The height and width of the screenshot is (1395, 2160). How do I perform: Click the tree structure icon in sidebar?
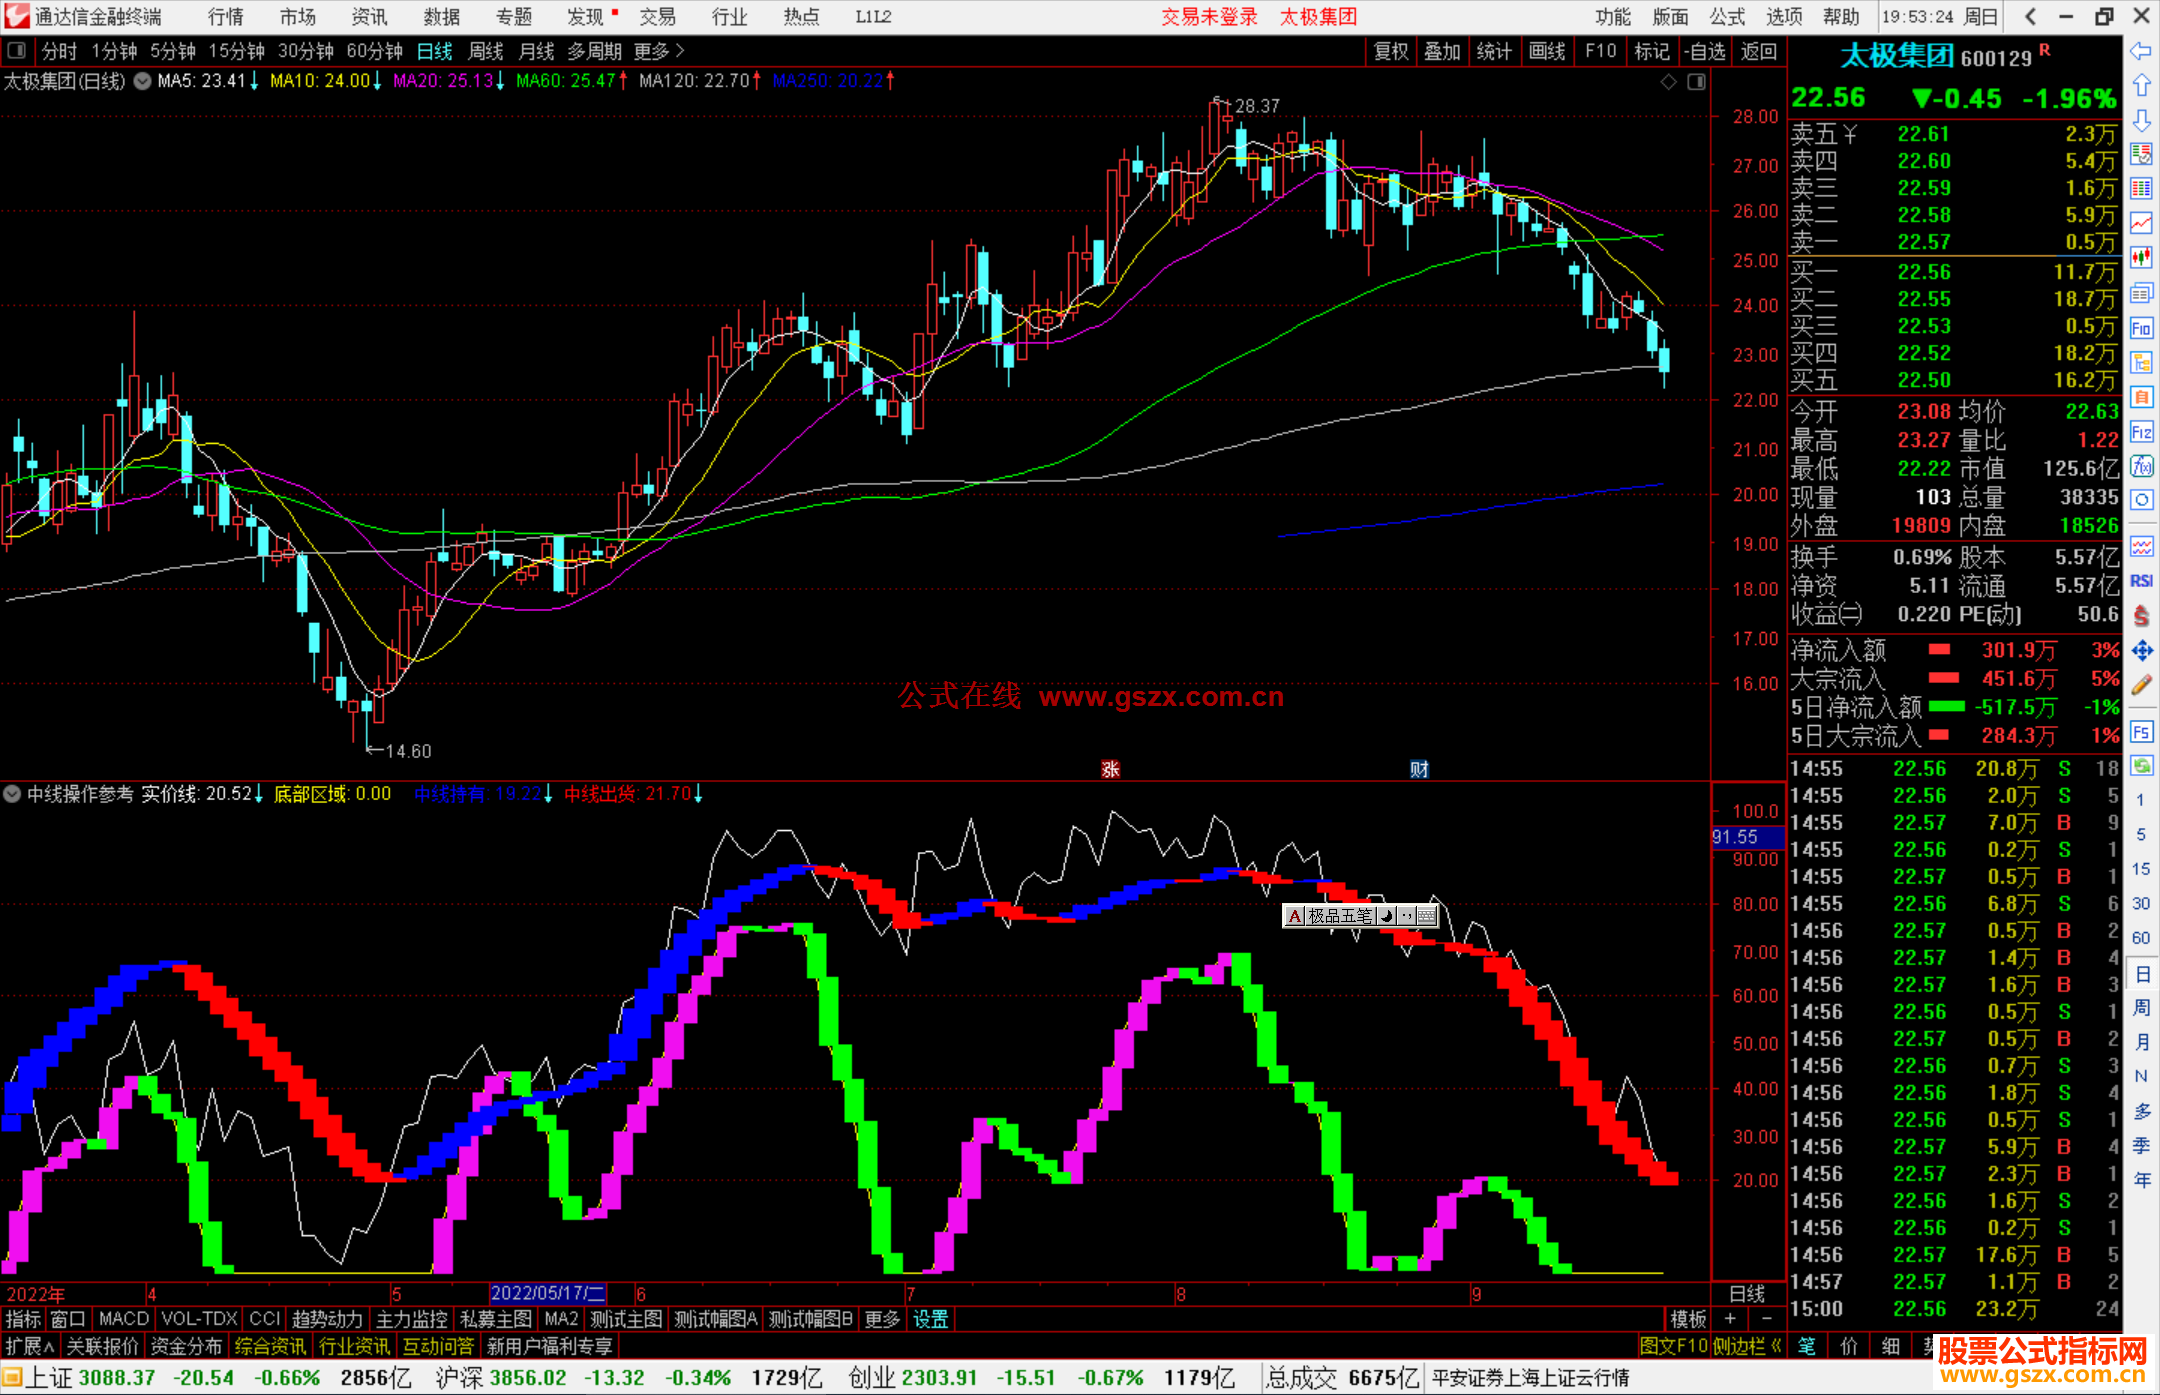[2141, 362]
